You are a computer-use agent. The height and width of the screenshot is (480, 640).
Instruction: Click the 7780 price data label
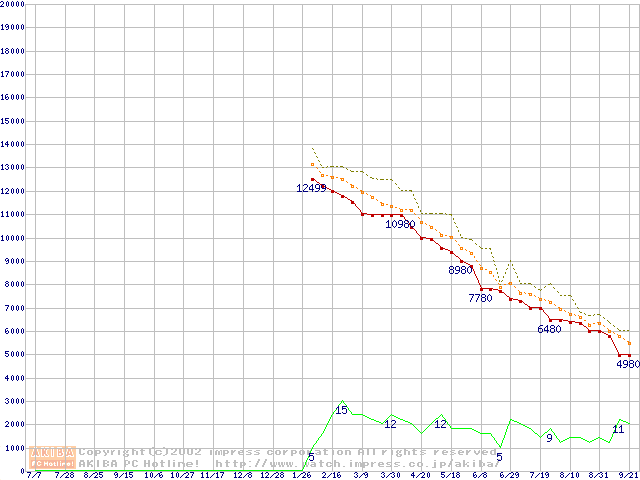(480, 298)
